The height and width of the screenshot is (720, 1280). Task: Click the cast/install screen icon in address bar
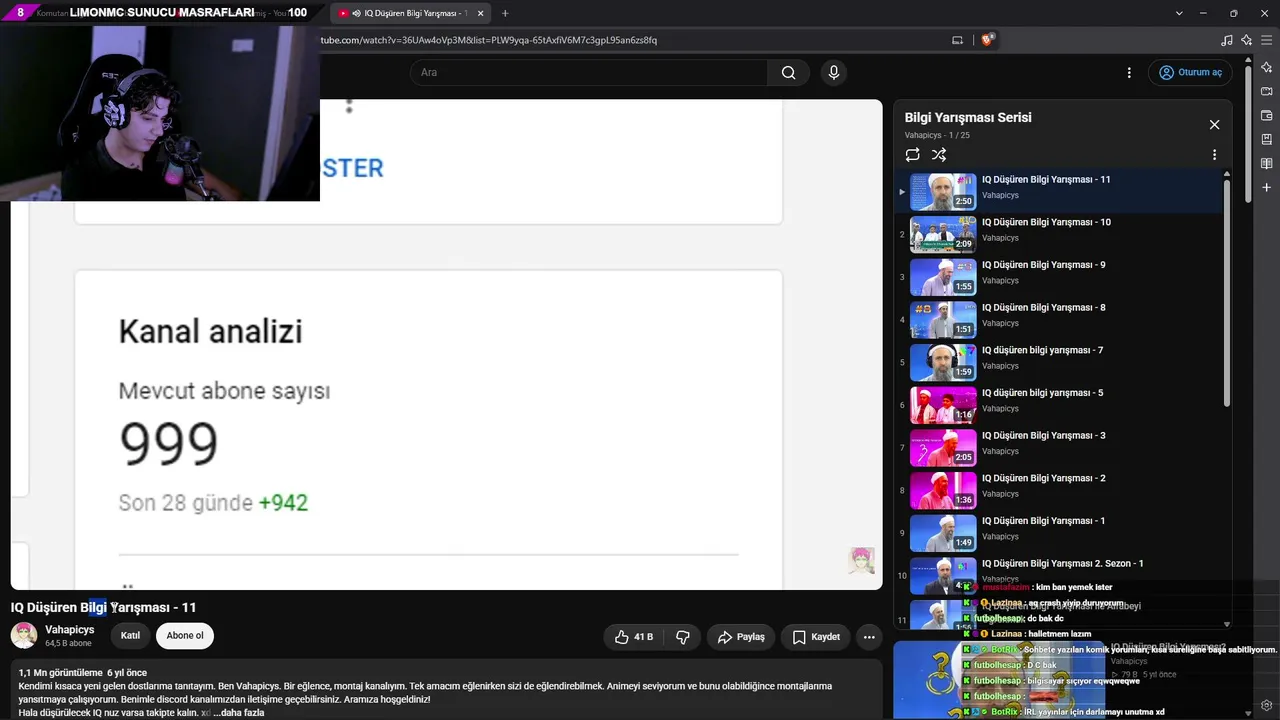coord(957,40)
